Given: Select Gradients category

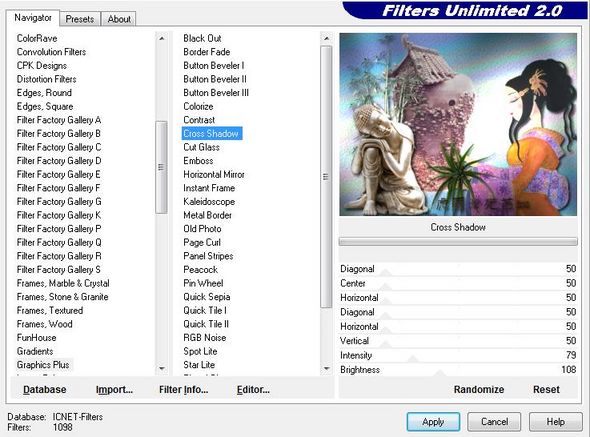Looking at the screenshot, I should pos(35,351).
